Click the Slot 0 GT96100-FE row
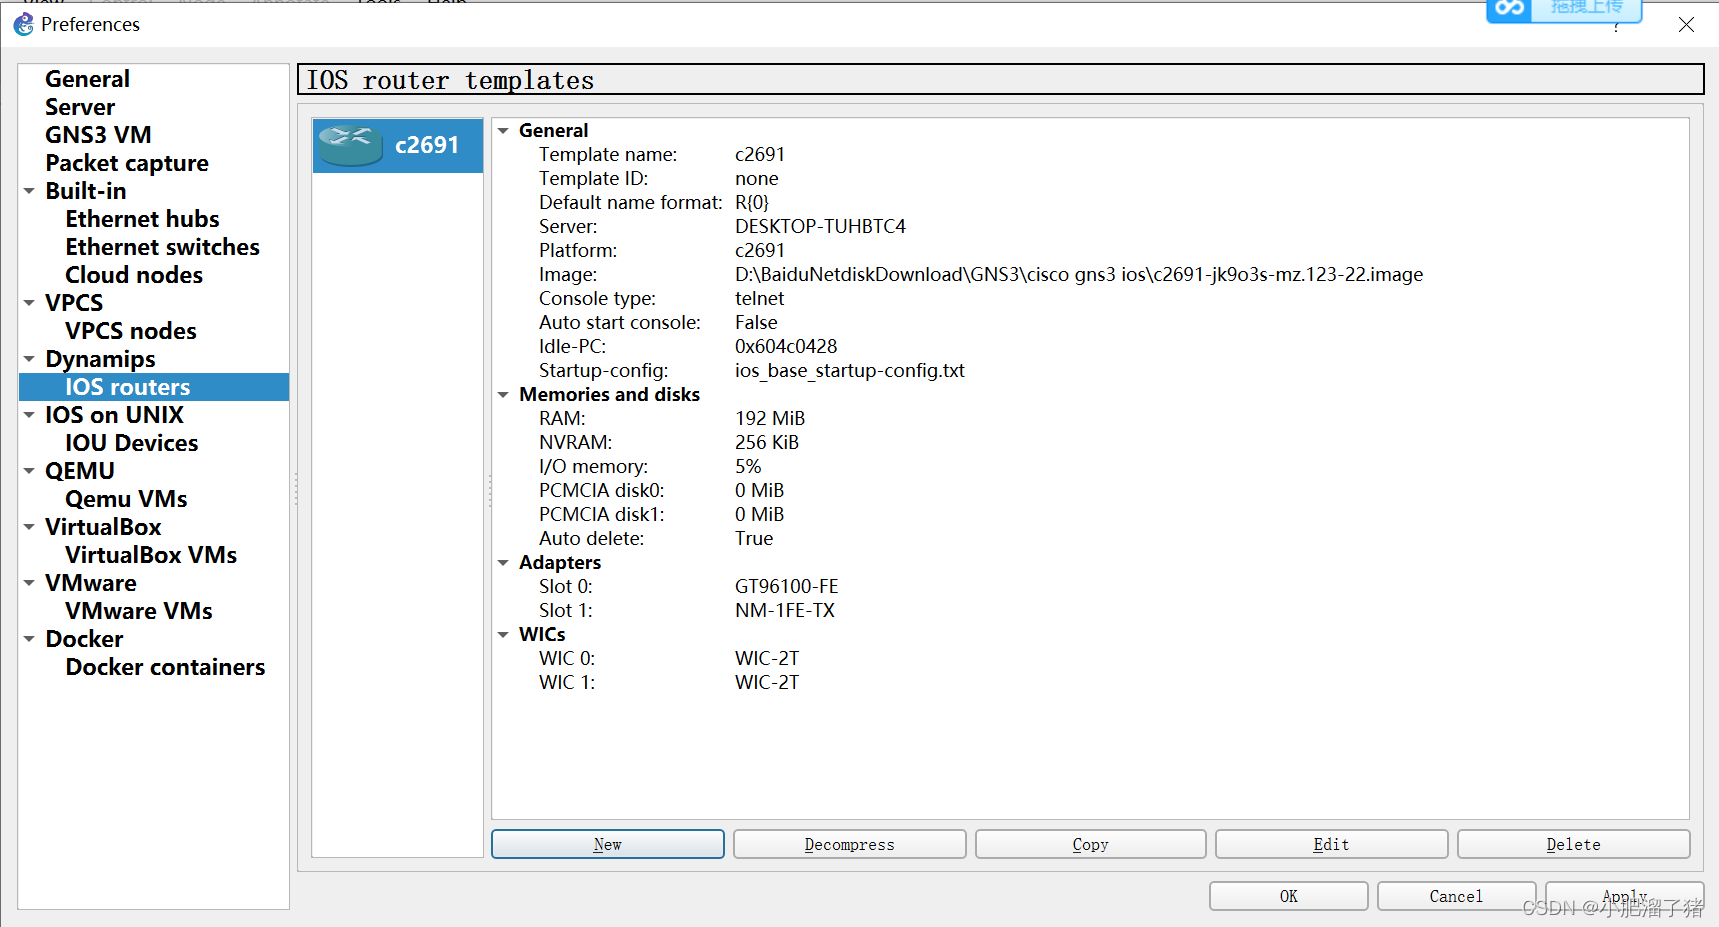This screenshot has height=927, width=1719. coord(1090,587)
